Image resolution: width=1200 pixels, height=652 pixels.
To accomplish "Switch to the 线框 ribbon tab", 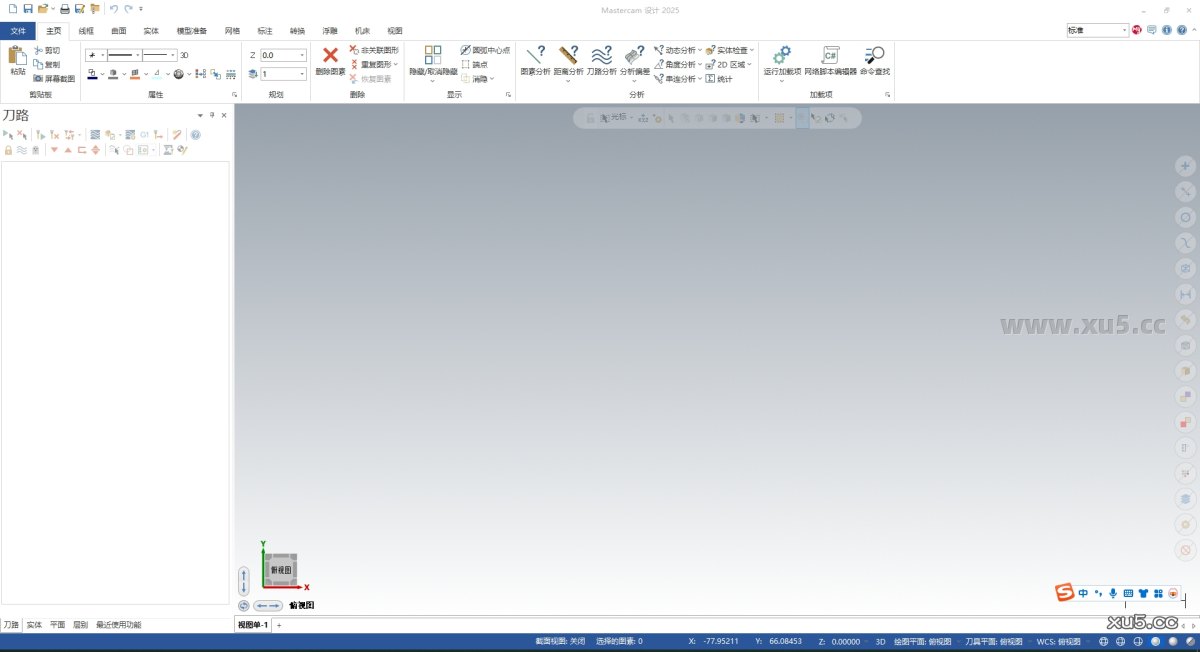I will 86,31.
